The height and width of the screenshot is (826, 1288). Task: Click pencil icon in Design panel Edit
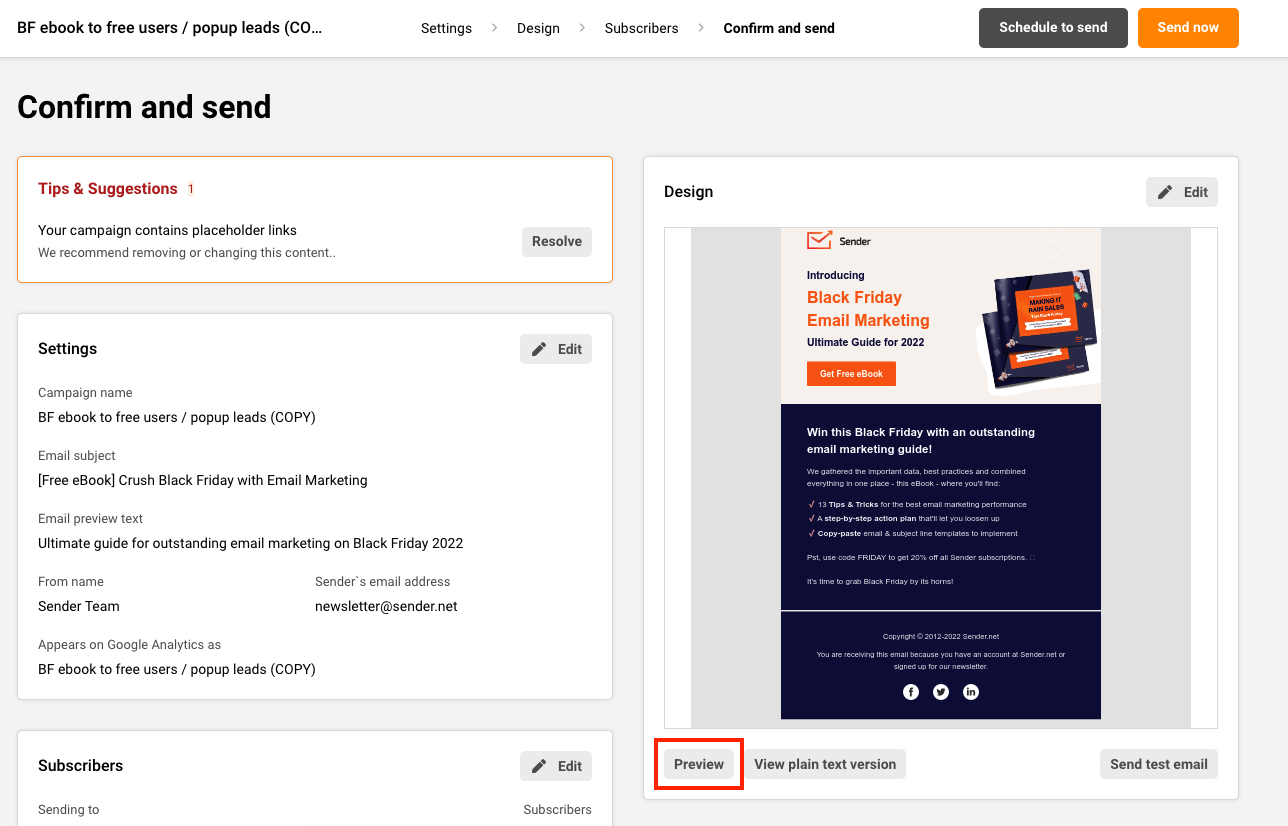pyautogui.click(x=1165, y=192)
